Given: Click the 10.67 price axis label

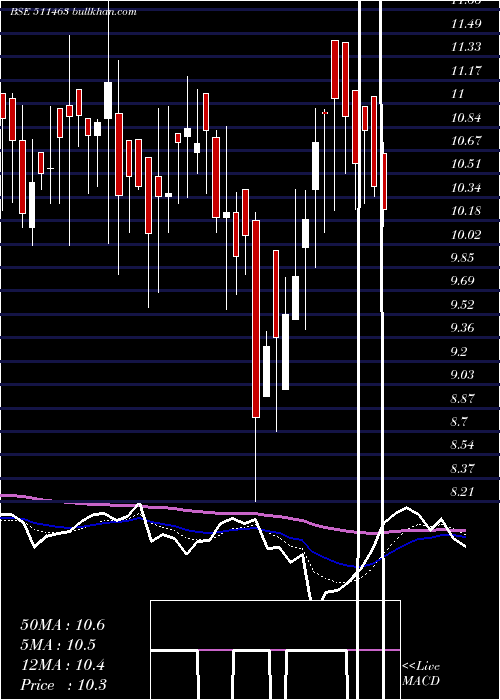Looking at the screenshot, I should pos(466,141).
